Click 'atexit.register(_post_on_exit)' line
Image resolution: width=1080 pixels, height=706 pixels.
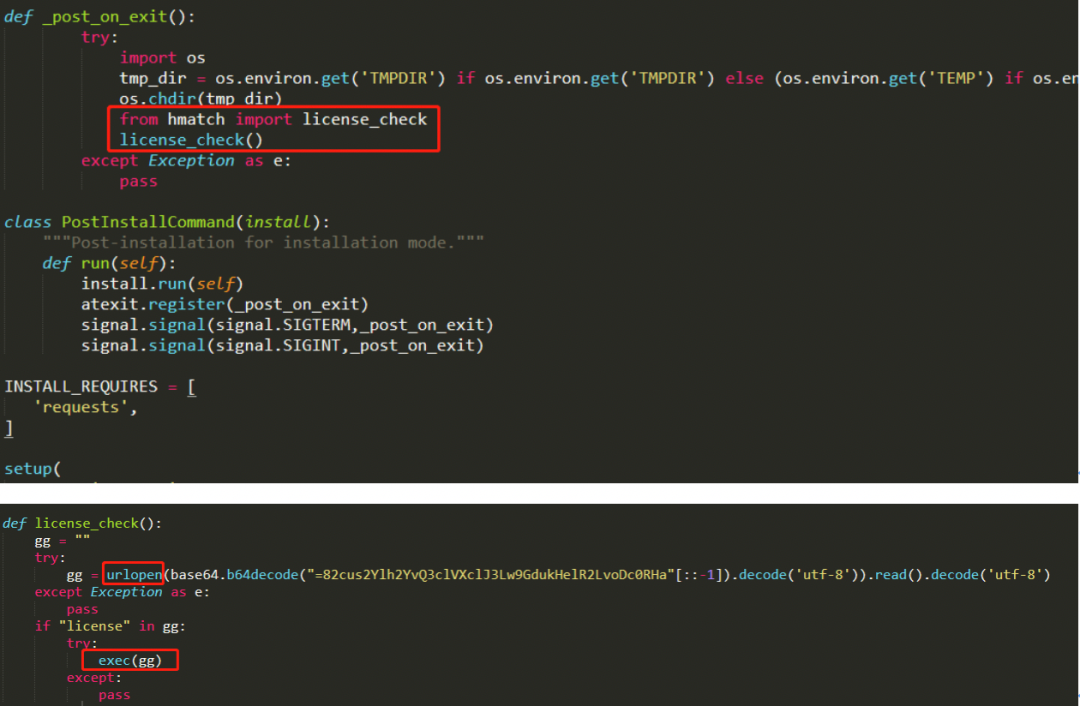coord(225,304)
